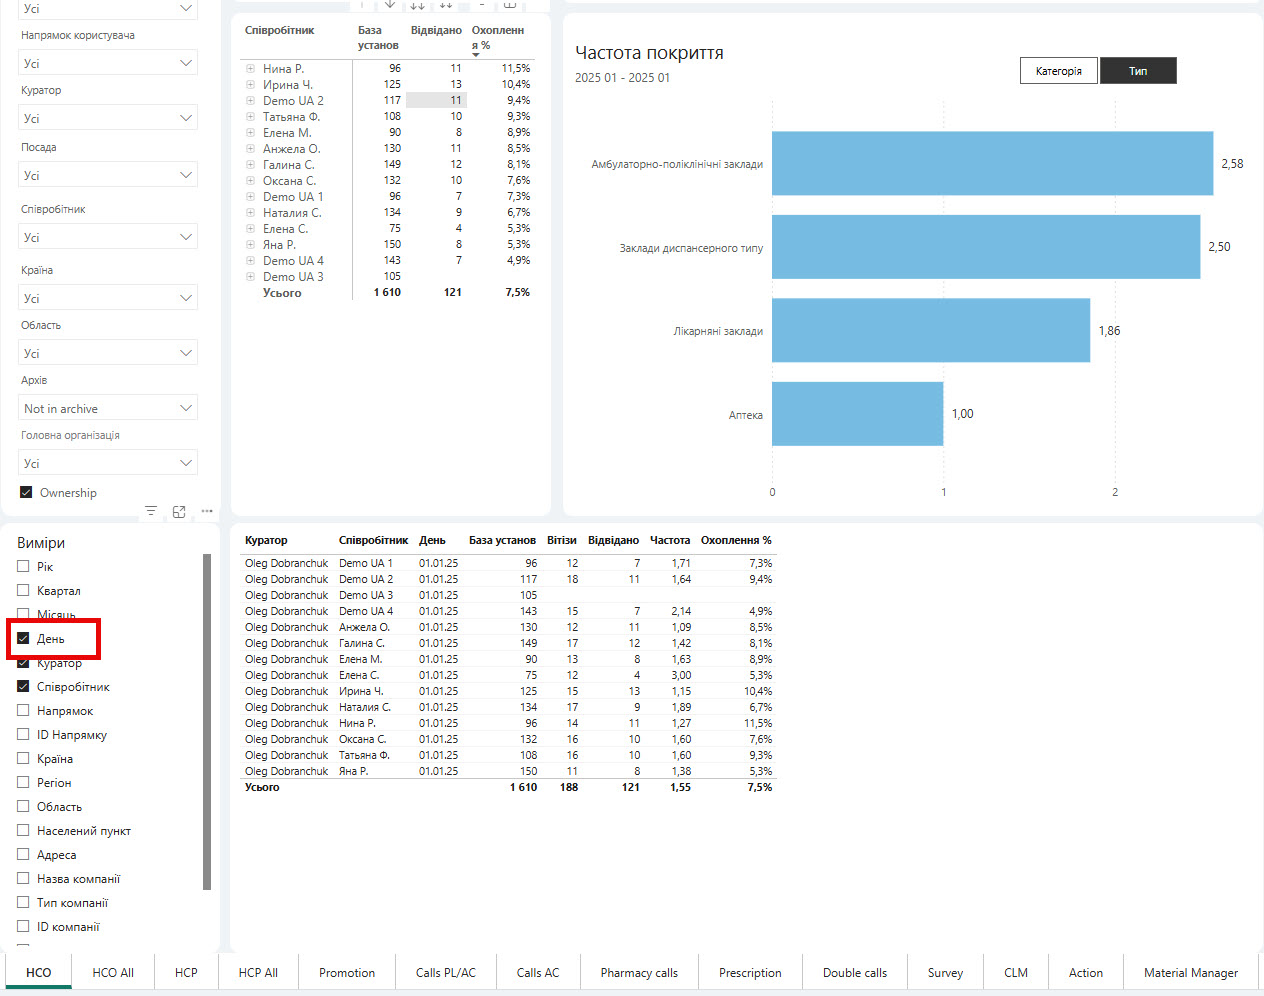Expand the Яна Р. row plus icon

250,245
